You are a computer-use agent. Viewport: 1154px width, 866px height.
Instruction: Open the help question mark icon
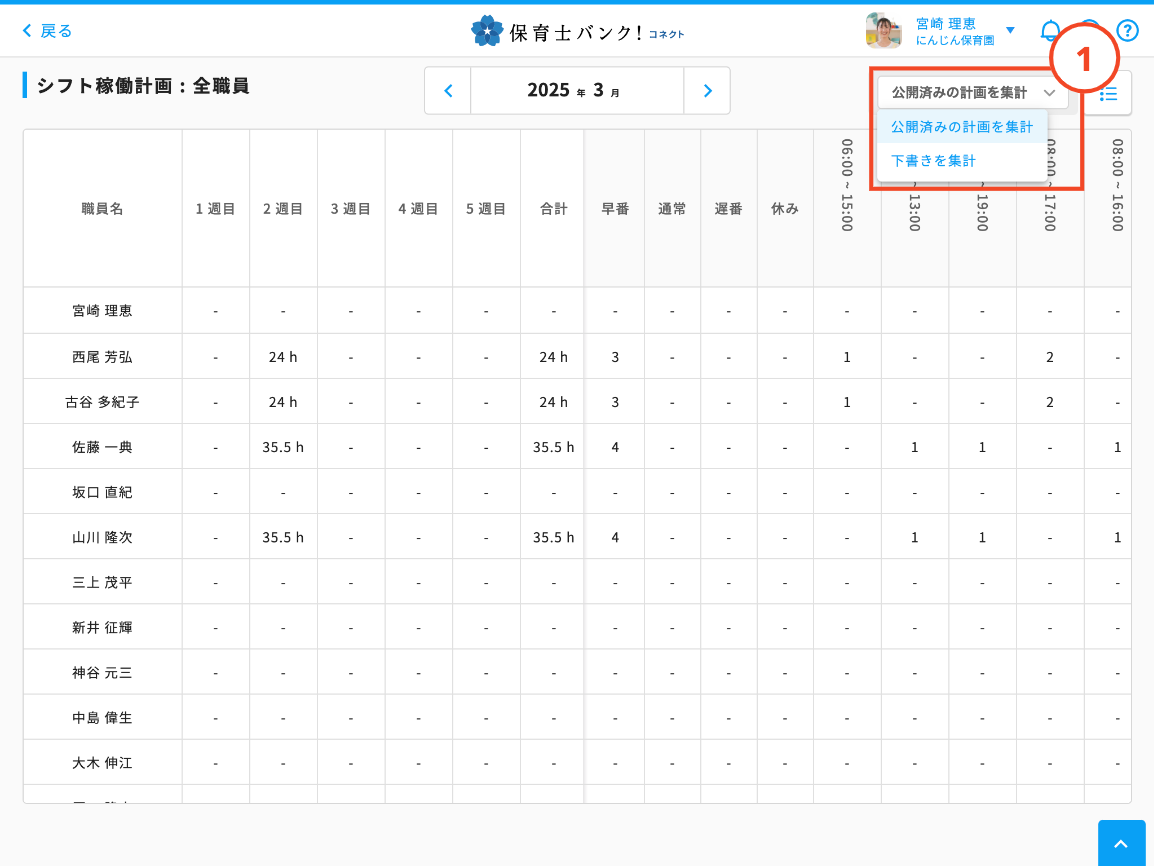coord(1127,31)
